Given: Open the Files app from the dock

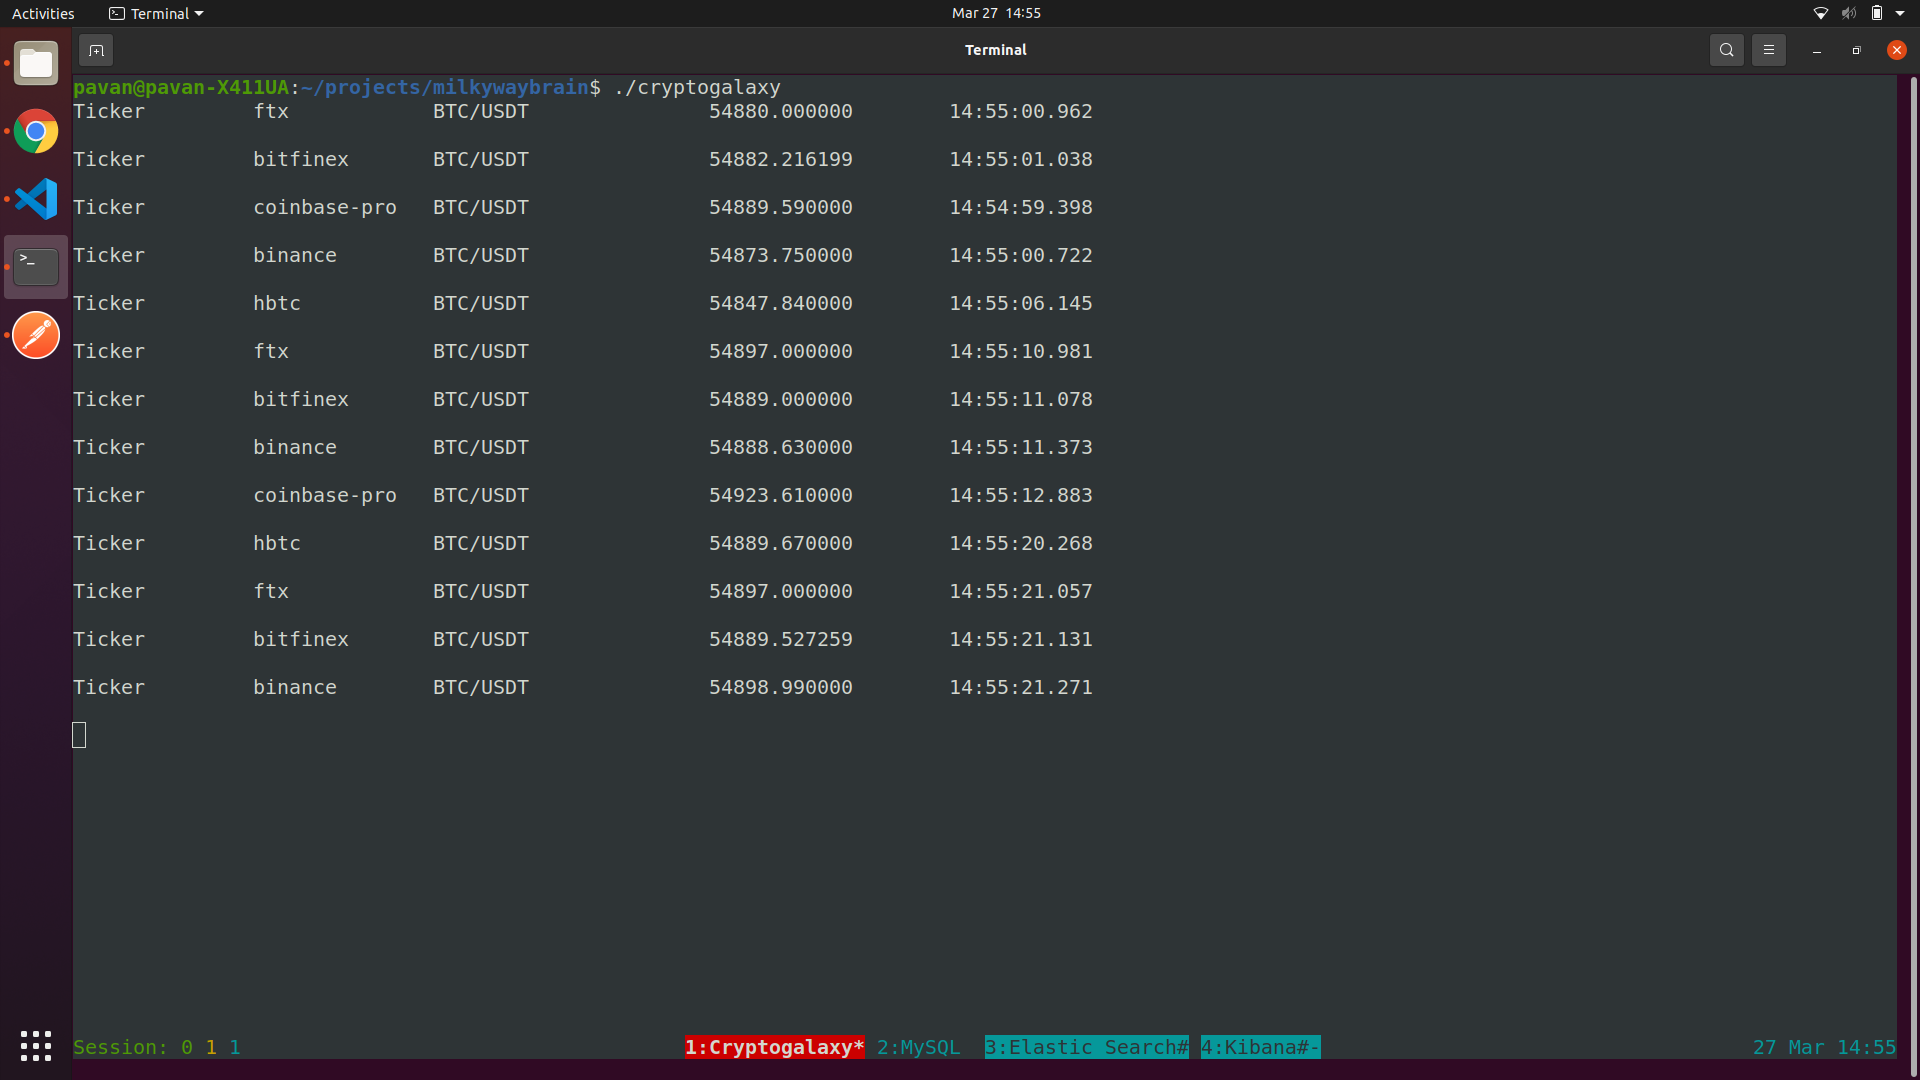Looking at the screenshot, I should (36, 64).
